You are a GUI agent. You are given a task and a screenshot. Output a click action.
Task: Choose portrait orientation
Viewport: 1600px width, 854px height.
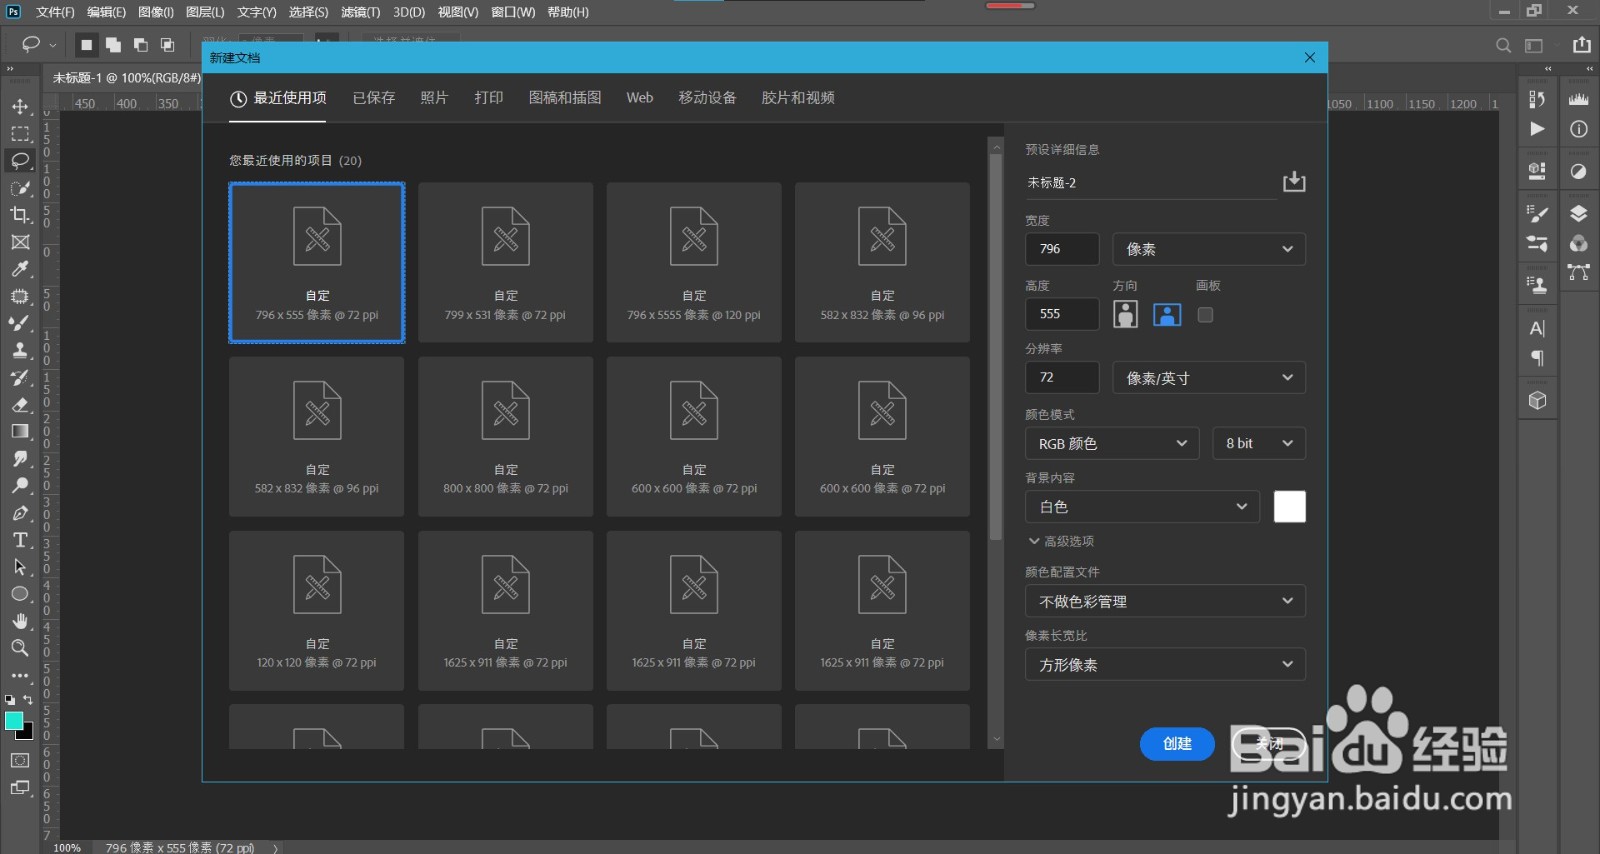1126,315
